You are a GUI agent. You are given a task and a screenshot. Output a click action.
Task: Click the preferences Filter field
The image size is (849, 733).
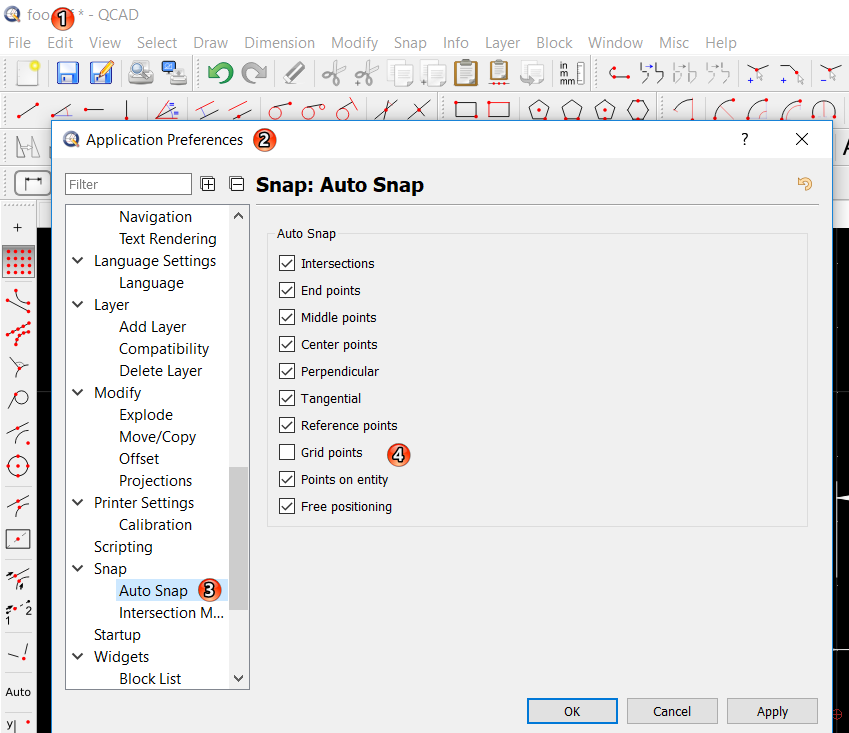[128, 184]
